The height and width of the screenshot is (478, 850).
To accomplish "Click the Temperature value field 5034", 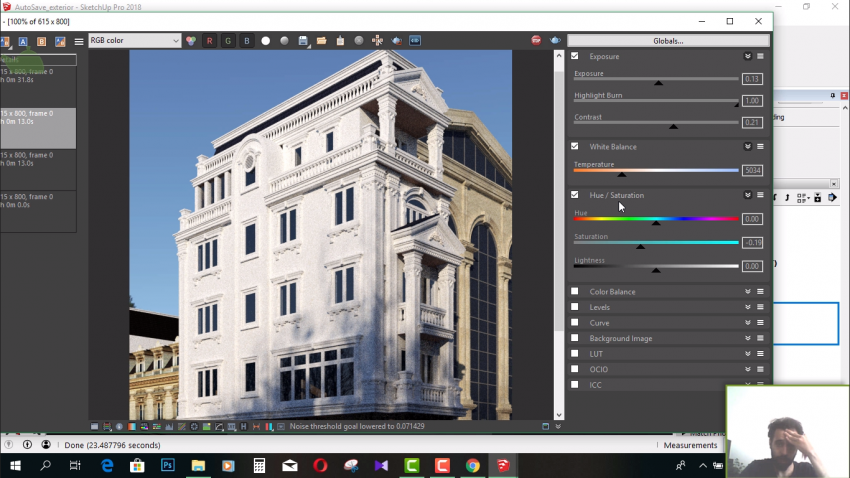I will (752, 170).
